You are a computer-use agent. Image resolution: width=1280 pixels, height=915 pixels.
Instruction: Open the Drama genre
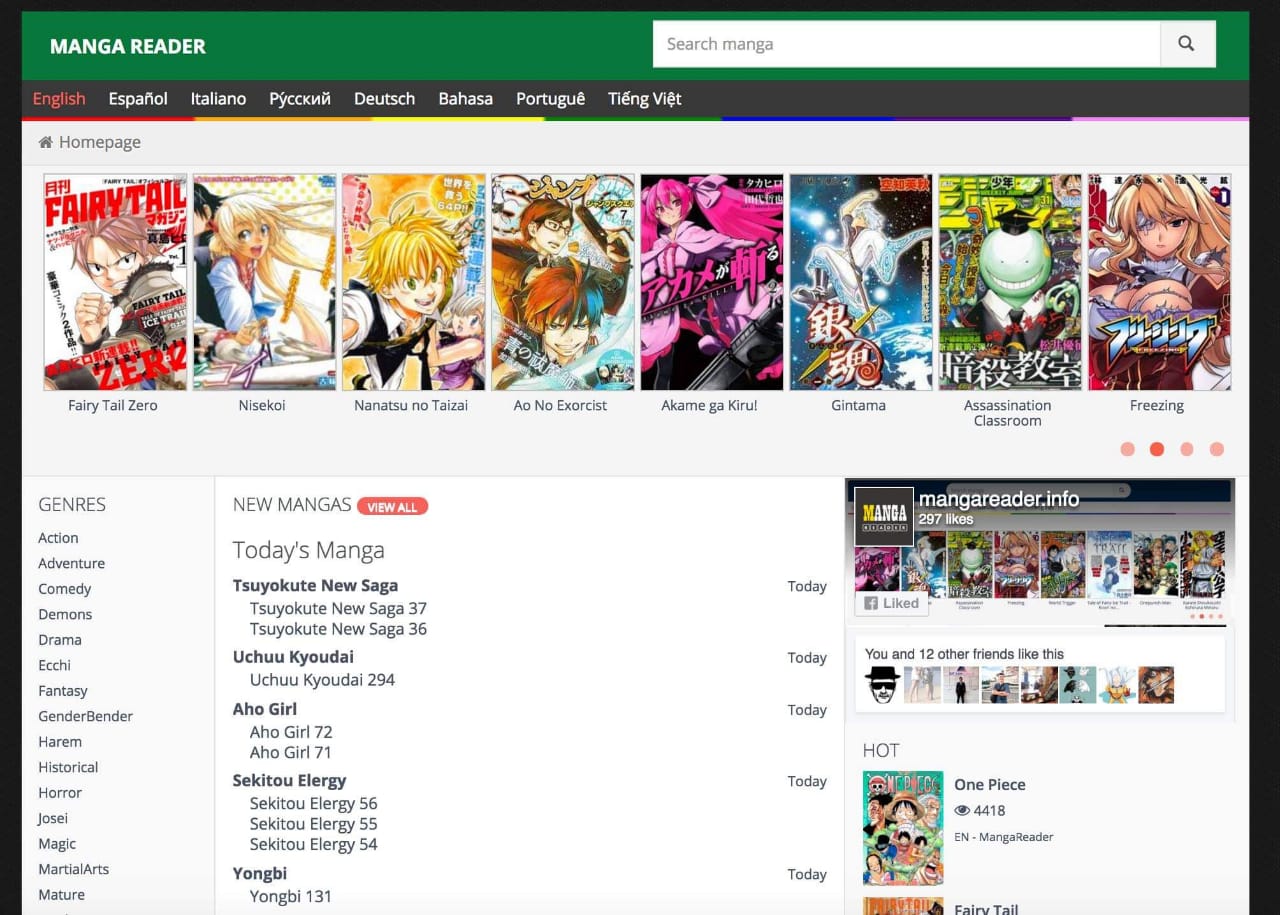pos(60,640)
